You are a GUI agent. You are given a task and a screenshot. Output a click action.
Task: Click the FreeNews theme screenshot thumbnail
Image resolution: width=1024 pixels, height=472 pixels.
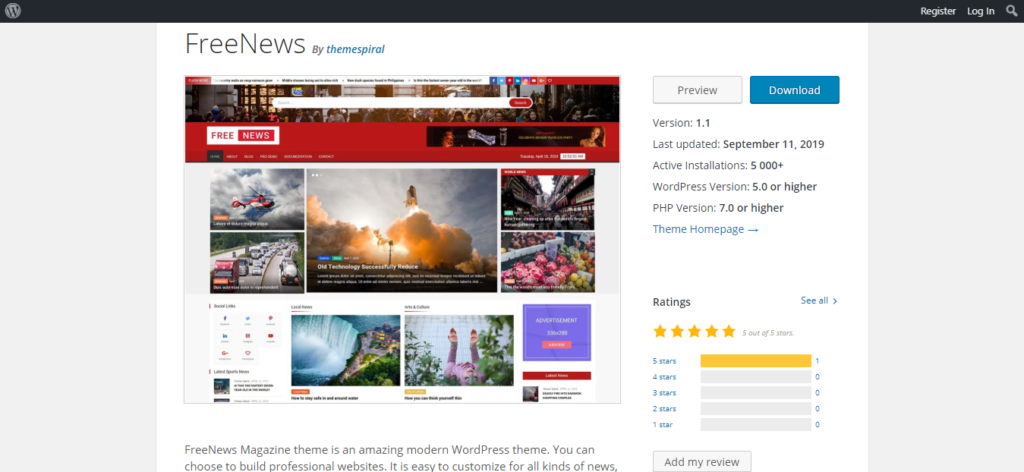point(402,239)
